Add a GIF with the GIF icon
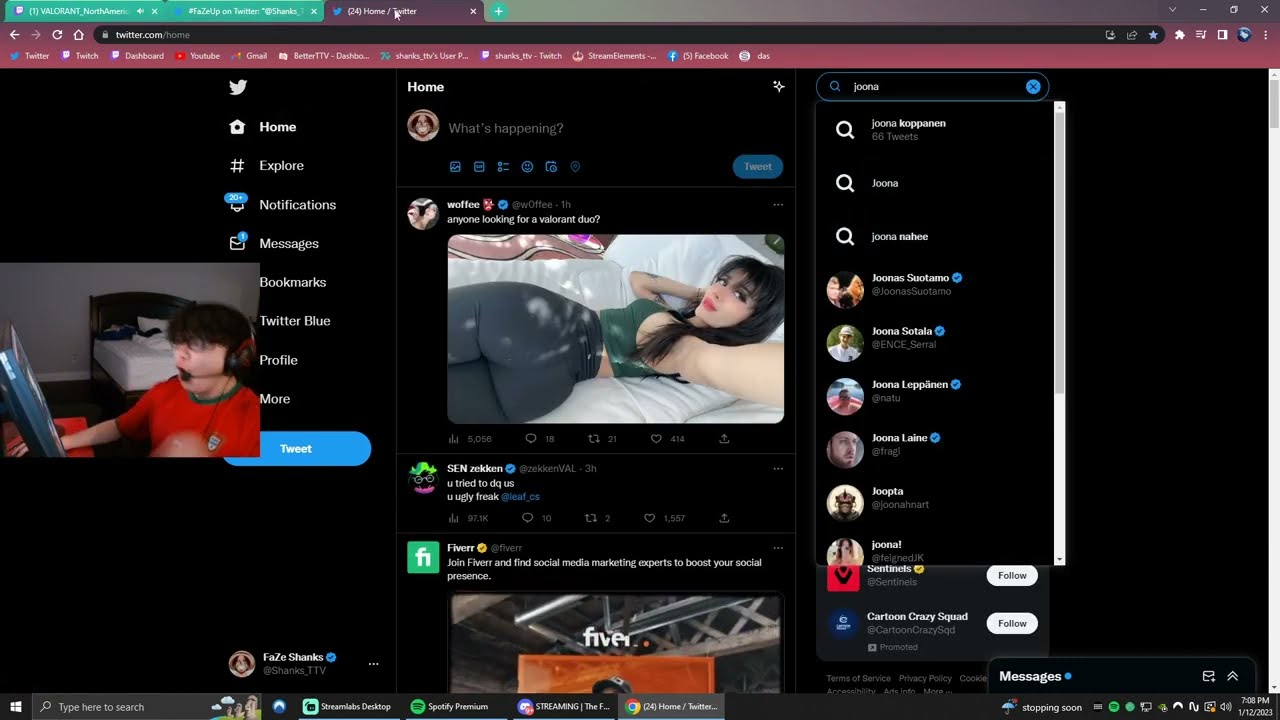Viewport: 1280px width, 720px height. [x=479, y=167]
